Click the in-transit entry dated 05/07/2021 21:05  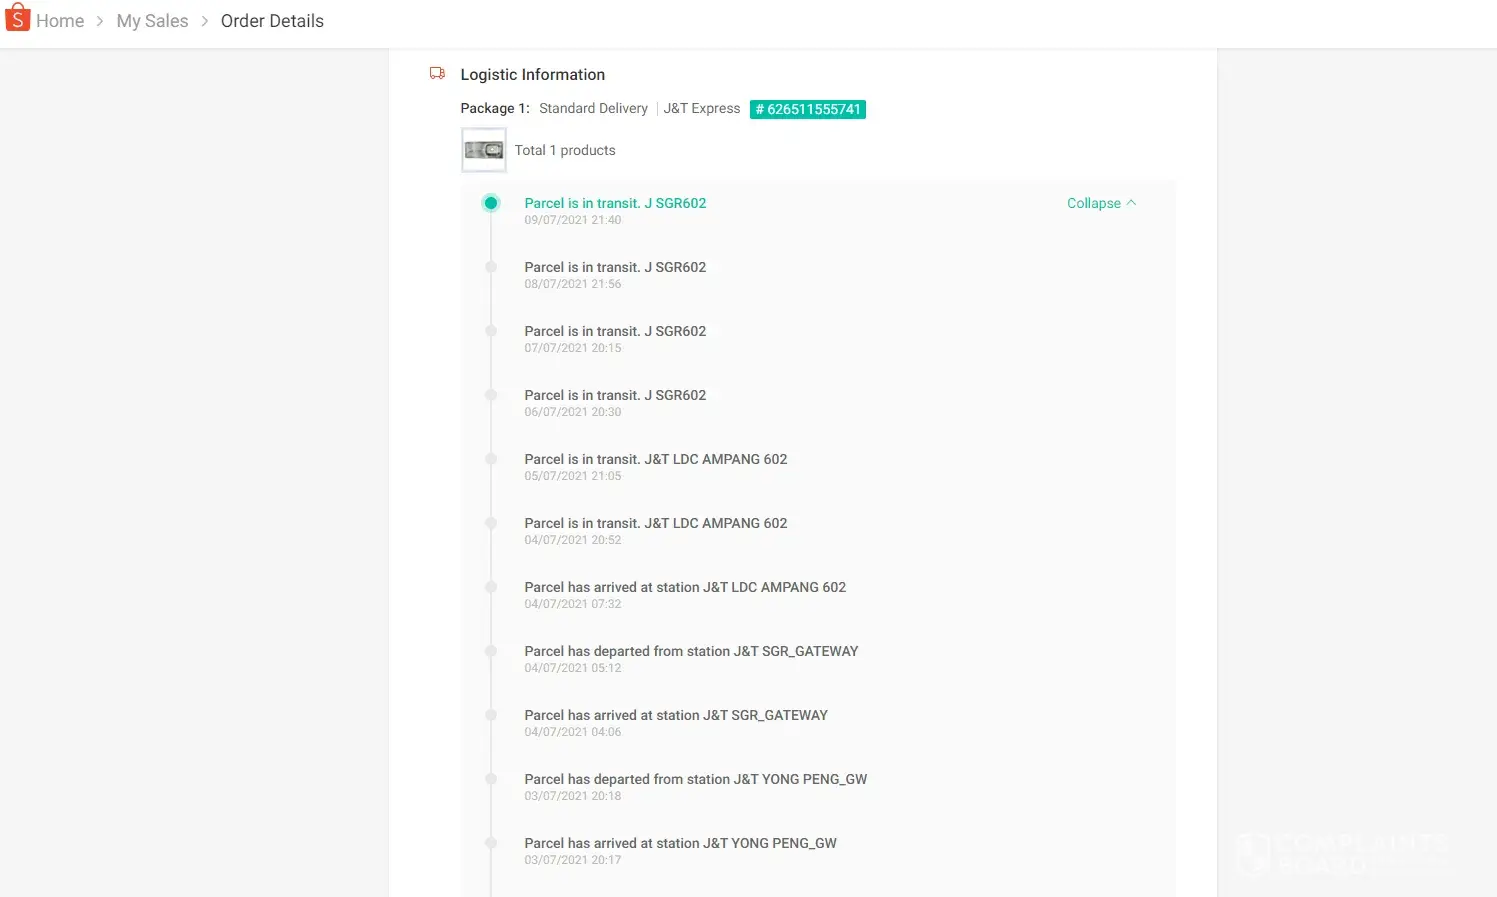(x=655, y=459)
